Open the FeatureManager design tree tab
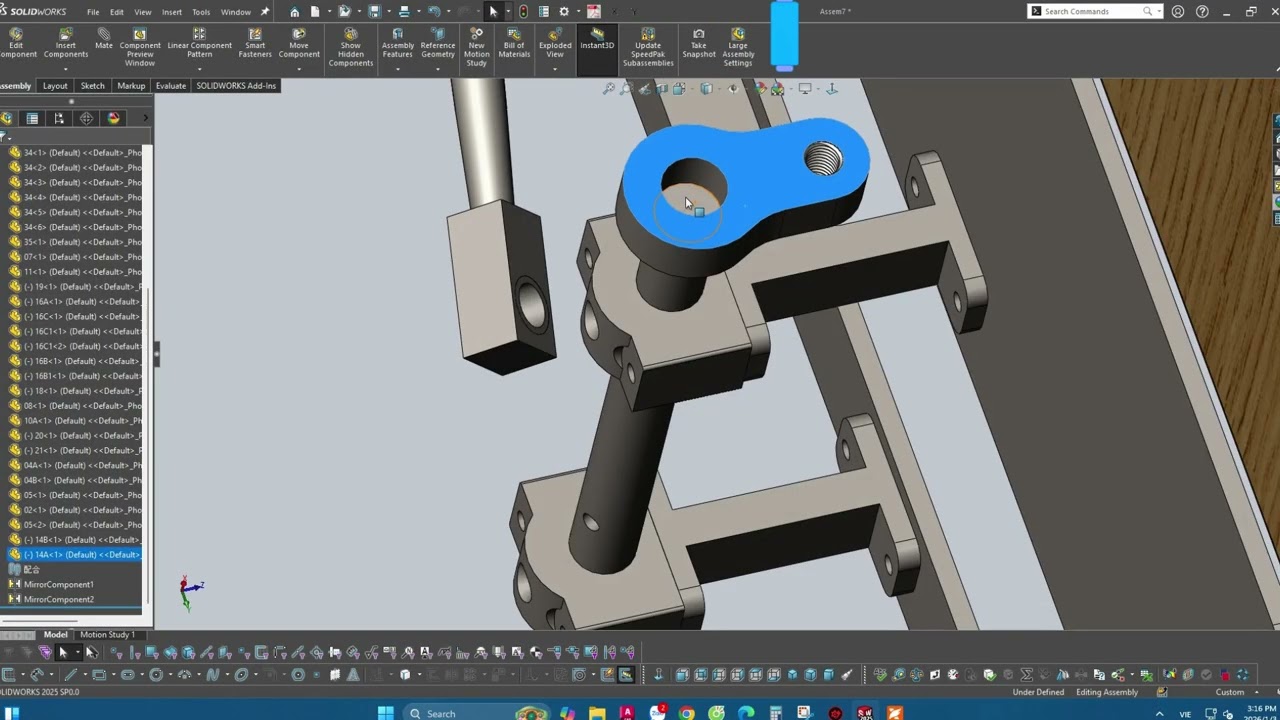The width and height of the screenshot is (1280, 720). [7, 119]
